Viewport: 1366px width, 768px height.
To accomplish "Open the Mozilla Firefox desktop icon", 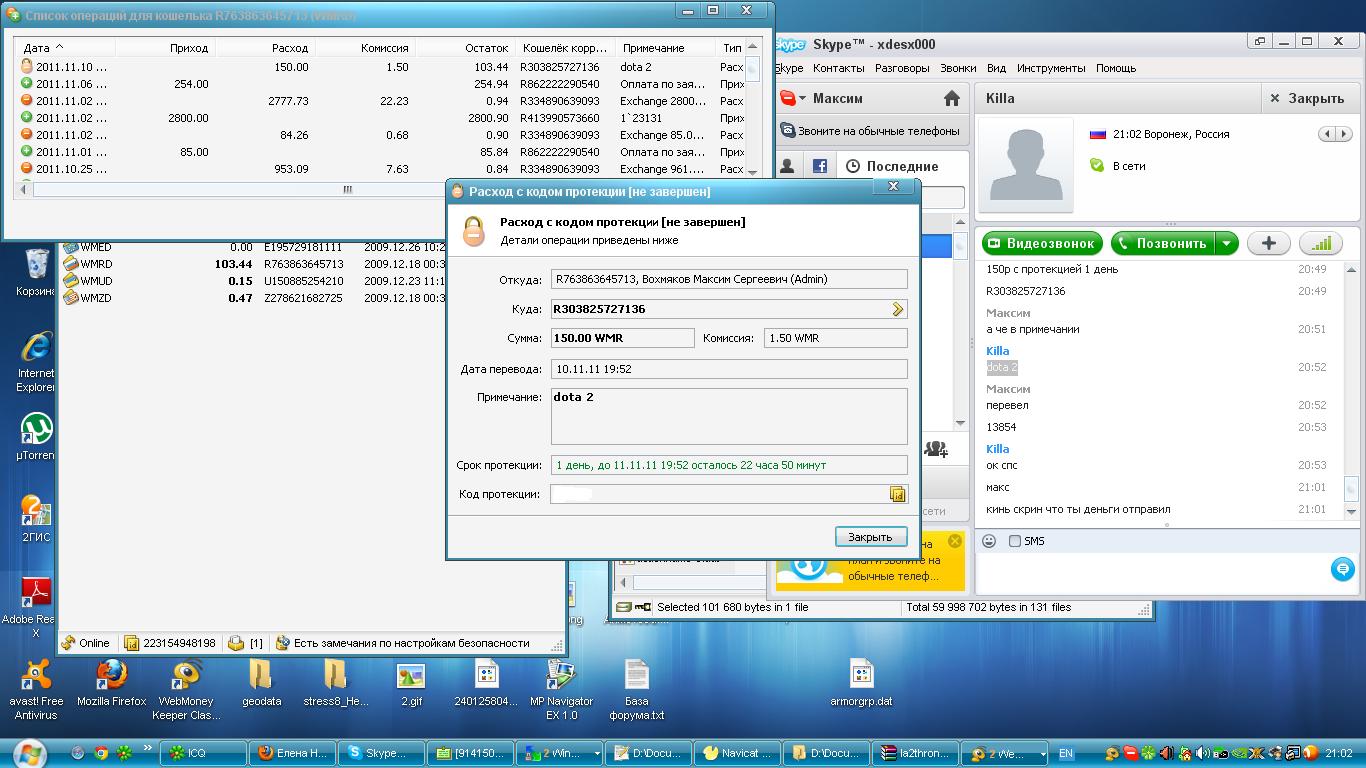I will point(112,684).
